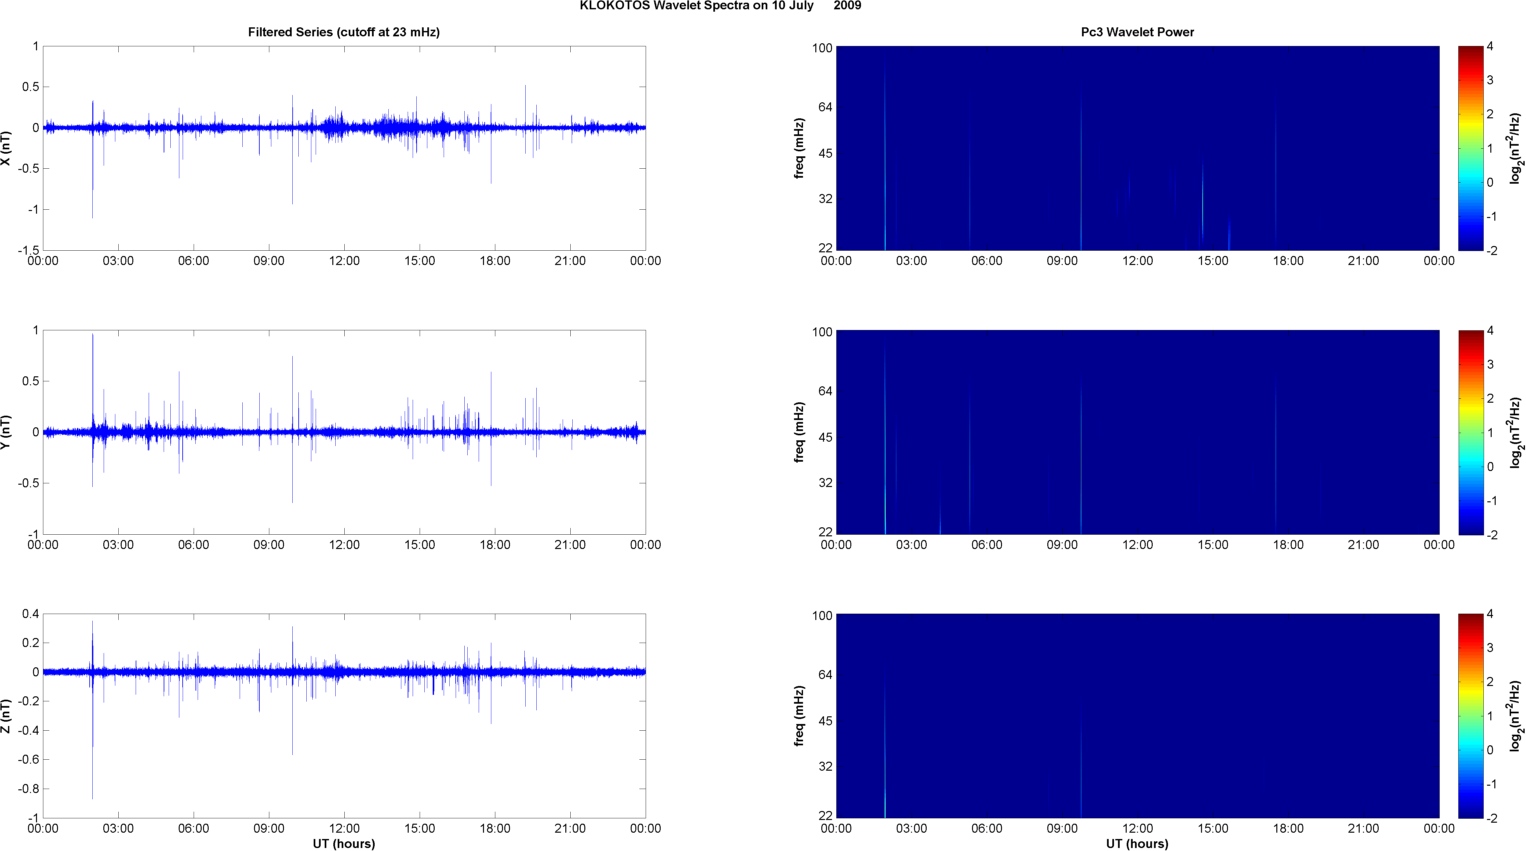Click the '18:00' tick under the Y (nT) series plot
Viewport: 1526px width, 851px height.
[495, 545]
